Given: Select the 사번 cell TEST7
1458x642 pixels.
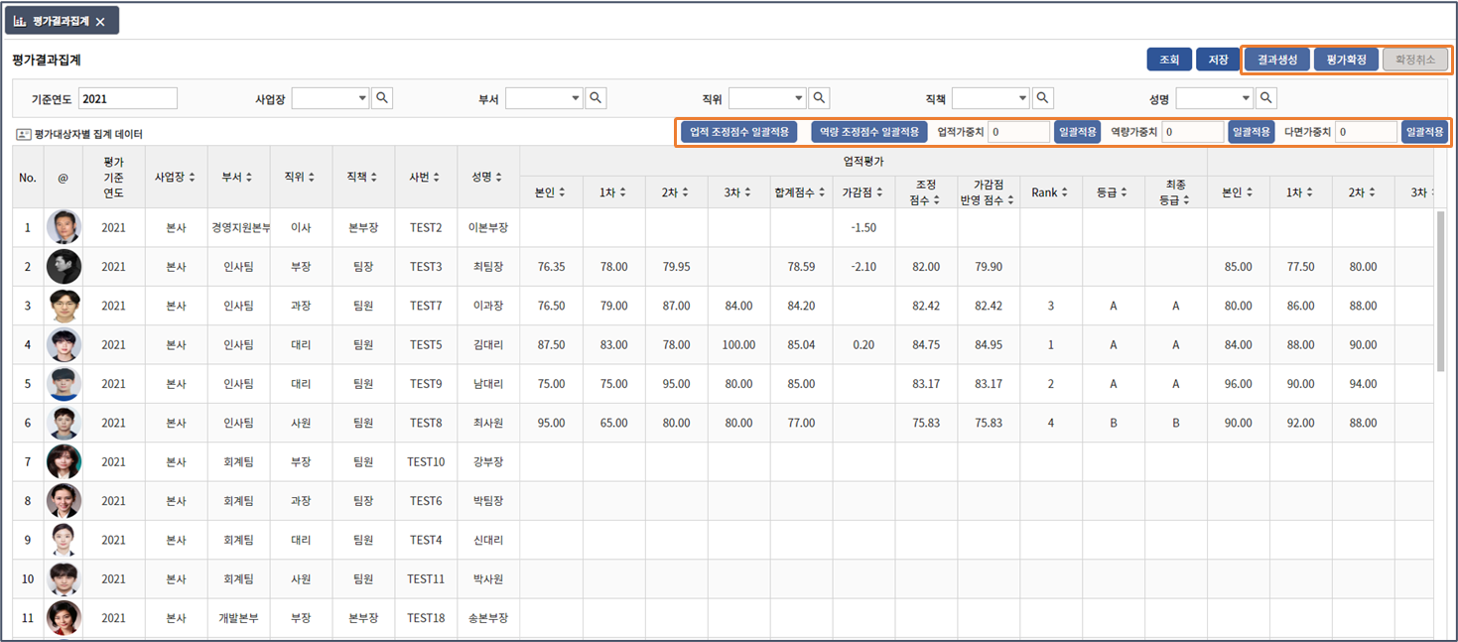Looking at the screenshot, I should click(426, 305).
